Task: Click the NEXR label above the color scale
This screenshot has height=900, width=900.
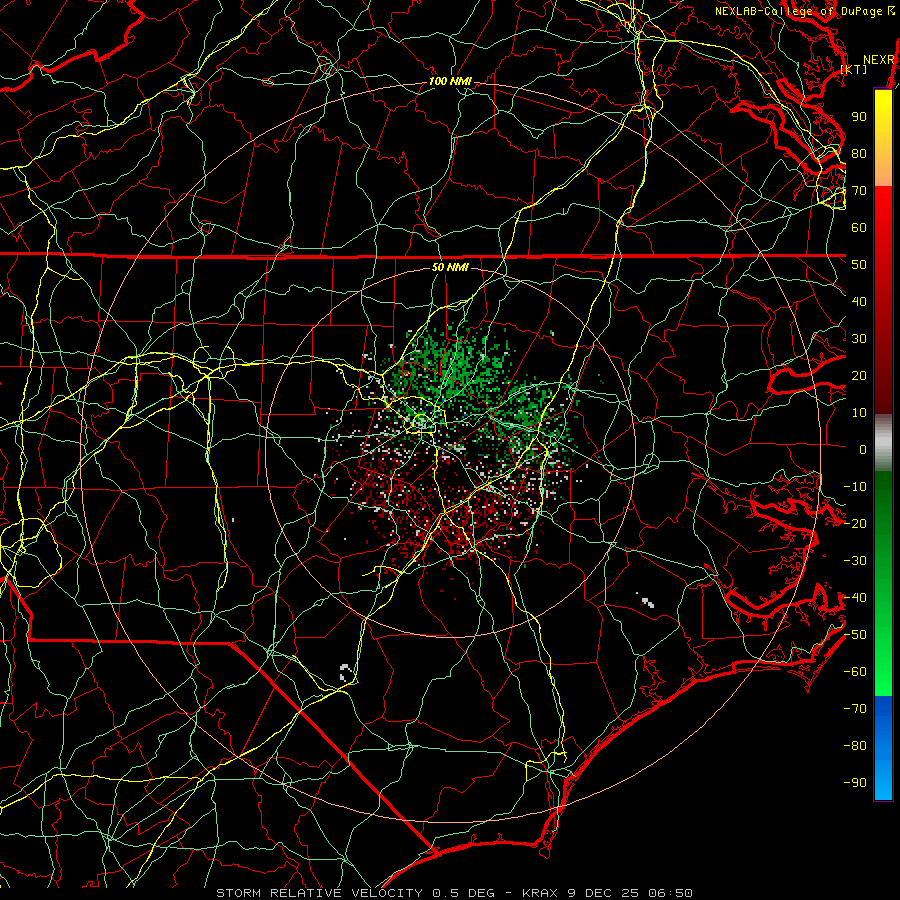Action: [x=879, y=60]
